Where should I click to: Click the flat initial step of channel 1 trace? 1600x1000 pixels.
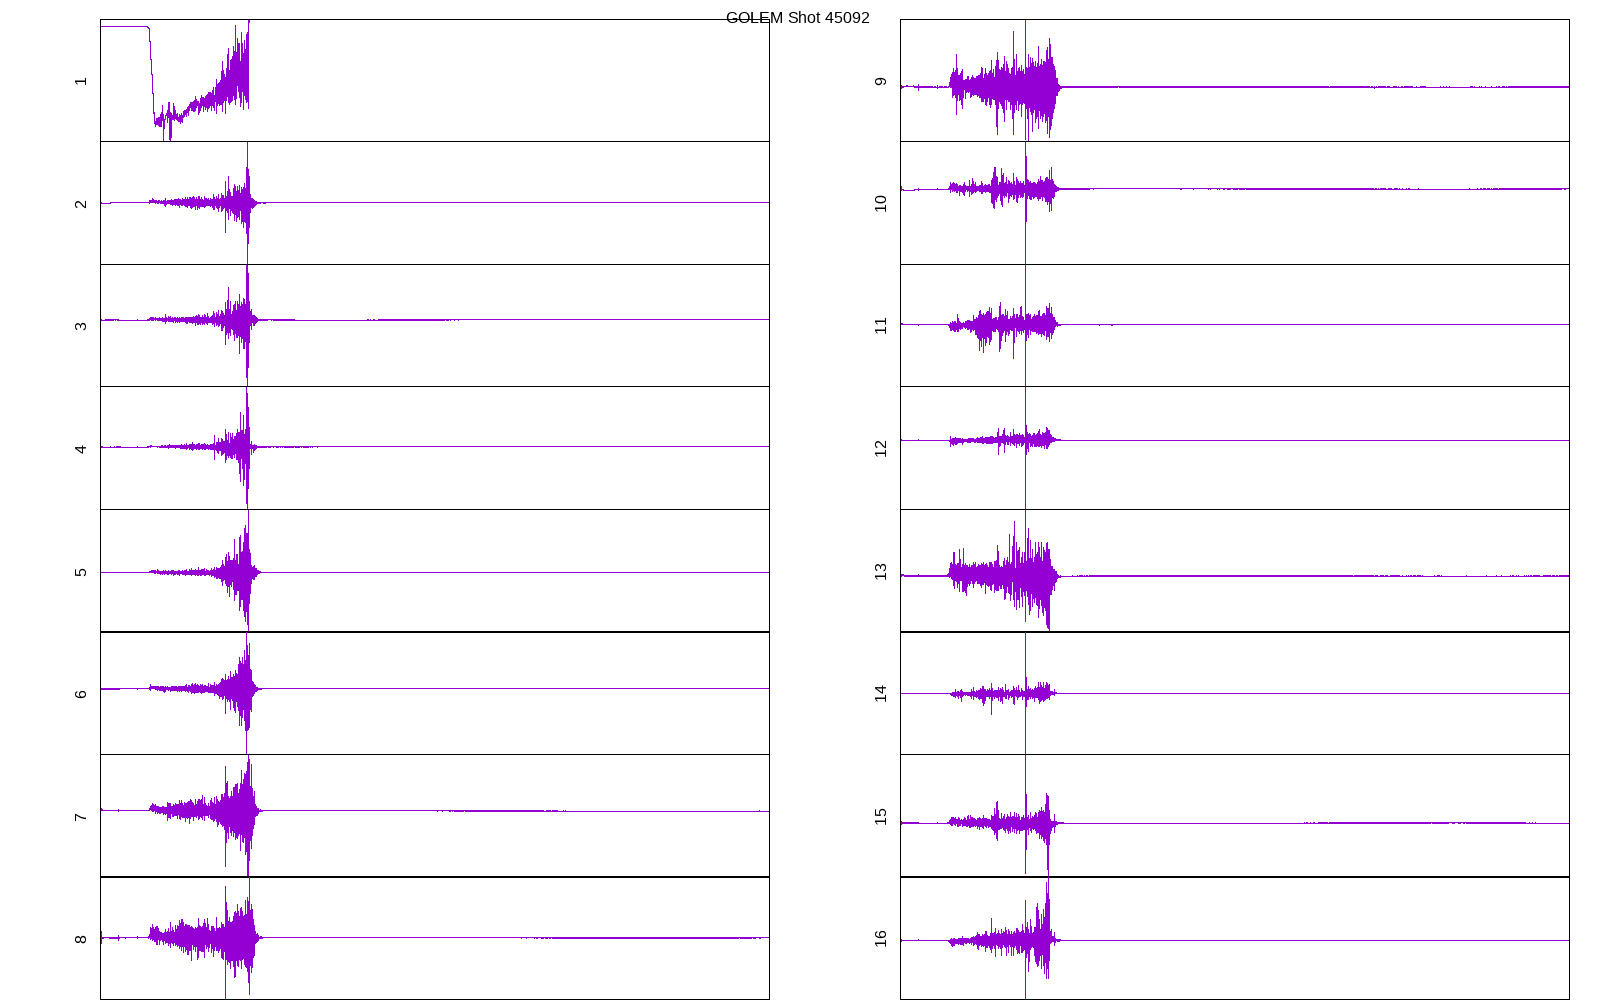[124, 27]
